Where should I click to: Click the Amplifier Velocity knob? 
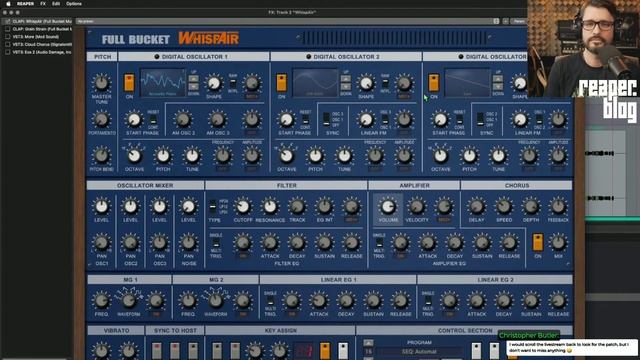pyautogui.click(x=416, y=207)
